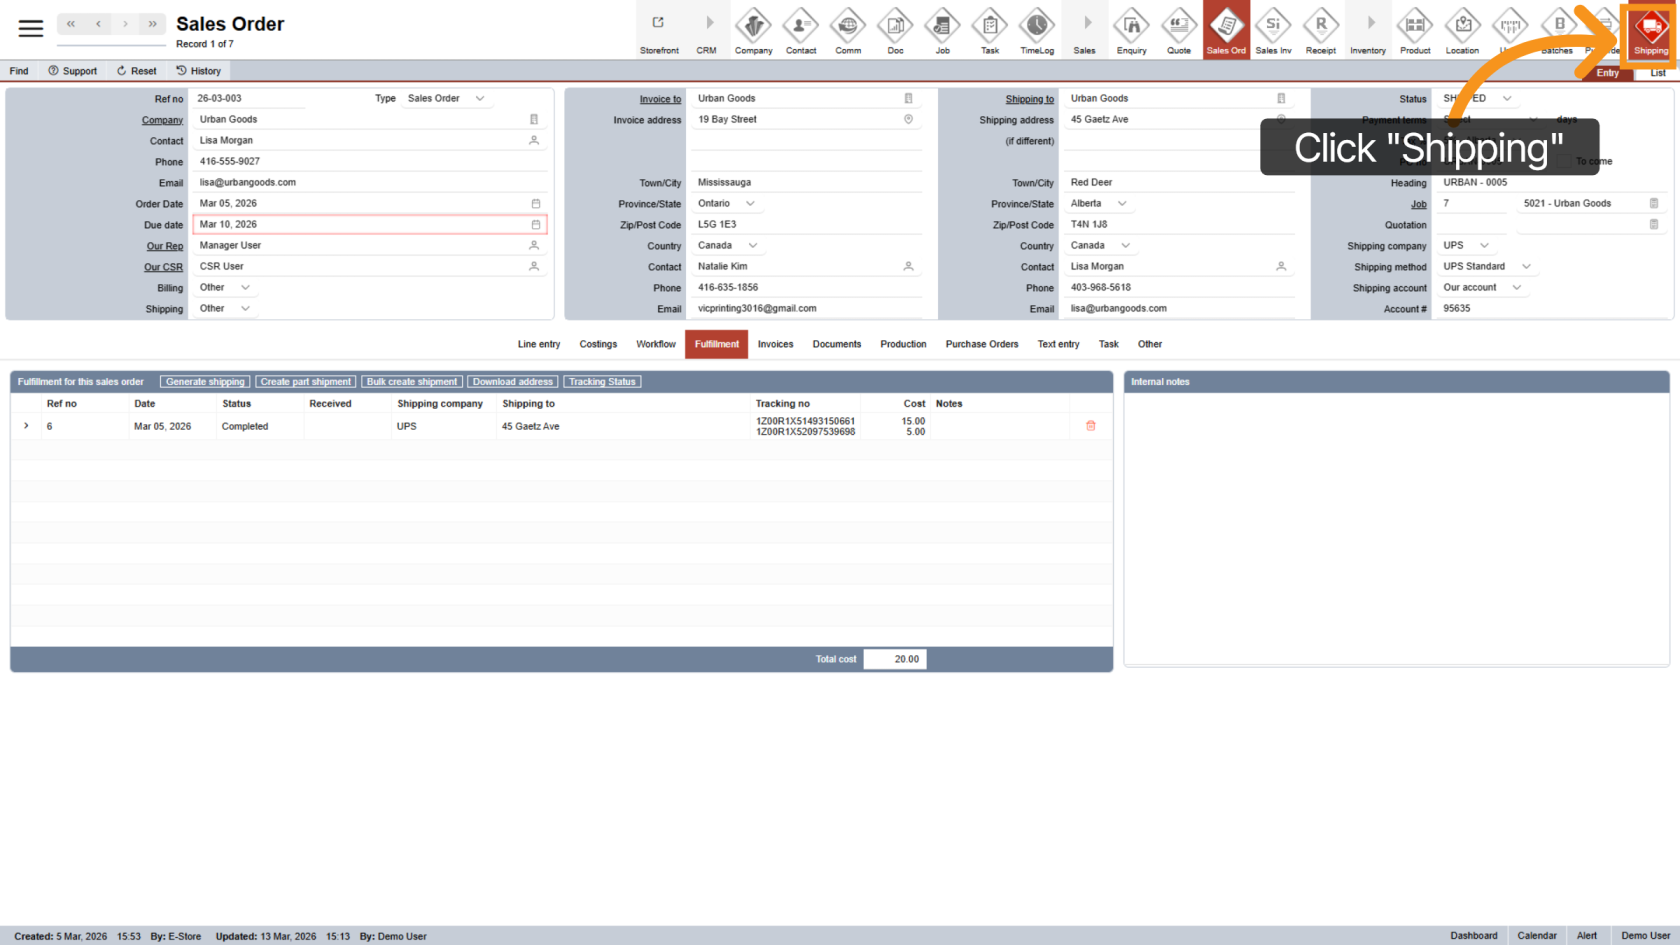Image resolution: width=1680 pixels, height=945 pixels.
Task: Click the Tracking Status button
Action: pyautogui.click(x=602, y=382)
